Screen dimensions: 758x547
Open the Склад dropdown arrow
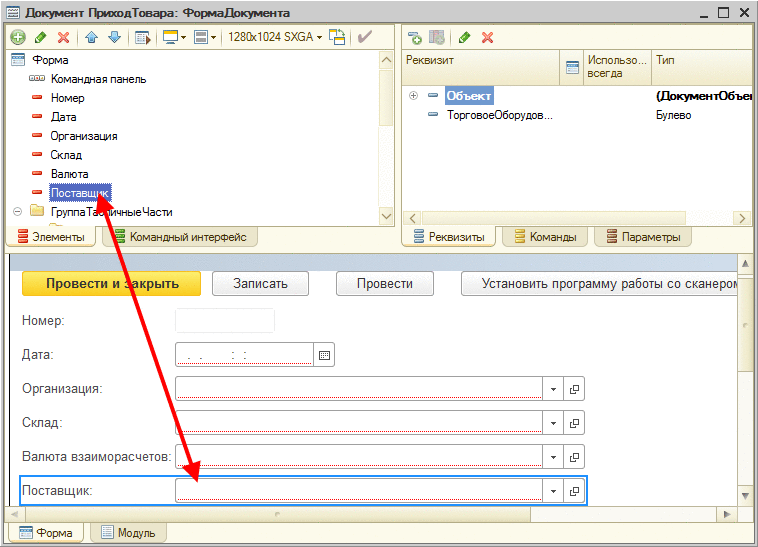coord(553,423)
